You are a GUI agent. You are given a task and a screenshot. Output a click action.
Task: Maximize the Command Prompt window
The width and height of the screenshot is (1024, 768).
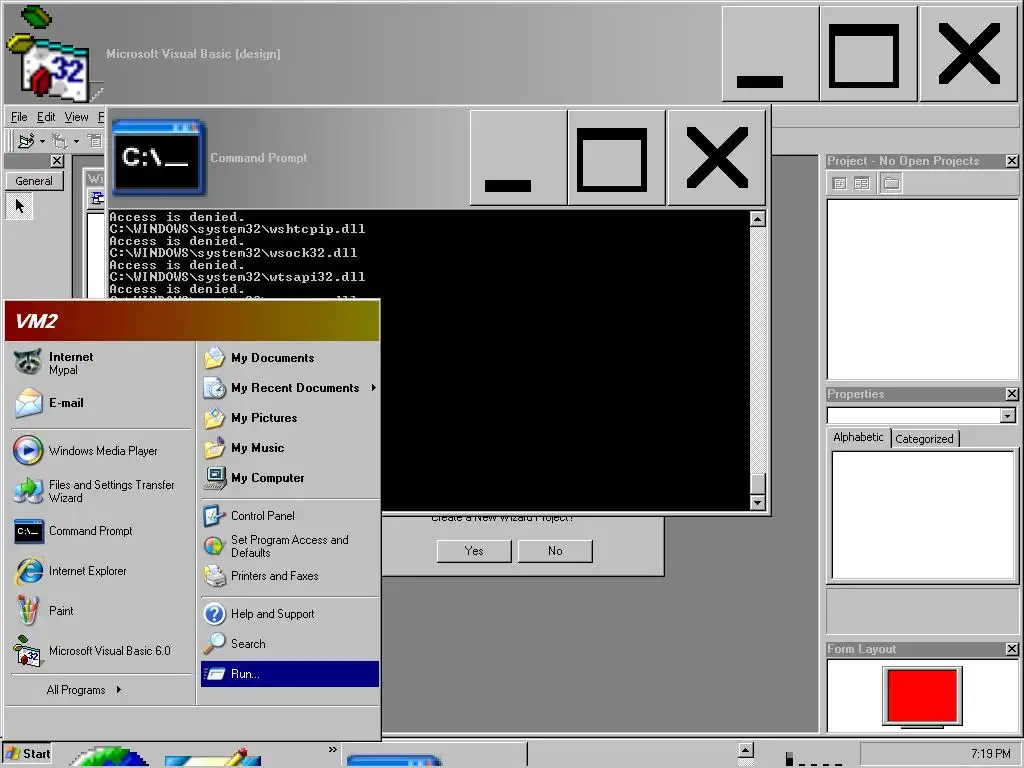pos(616,157)
